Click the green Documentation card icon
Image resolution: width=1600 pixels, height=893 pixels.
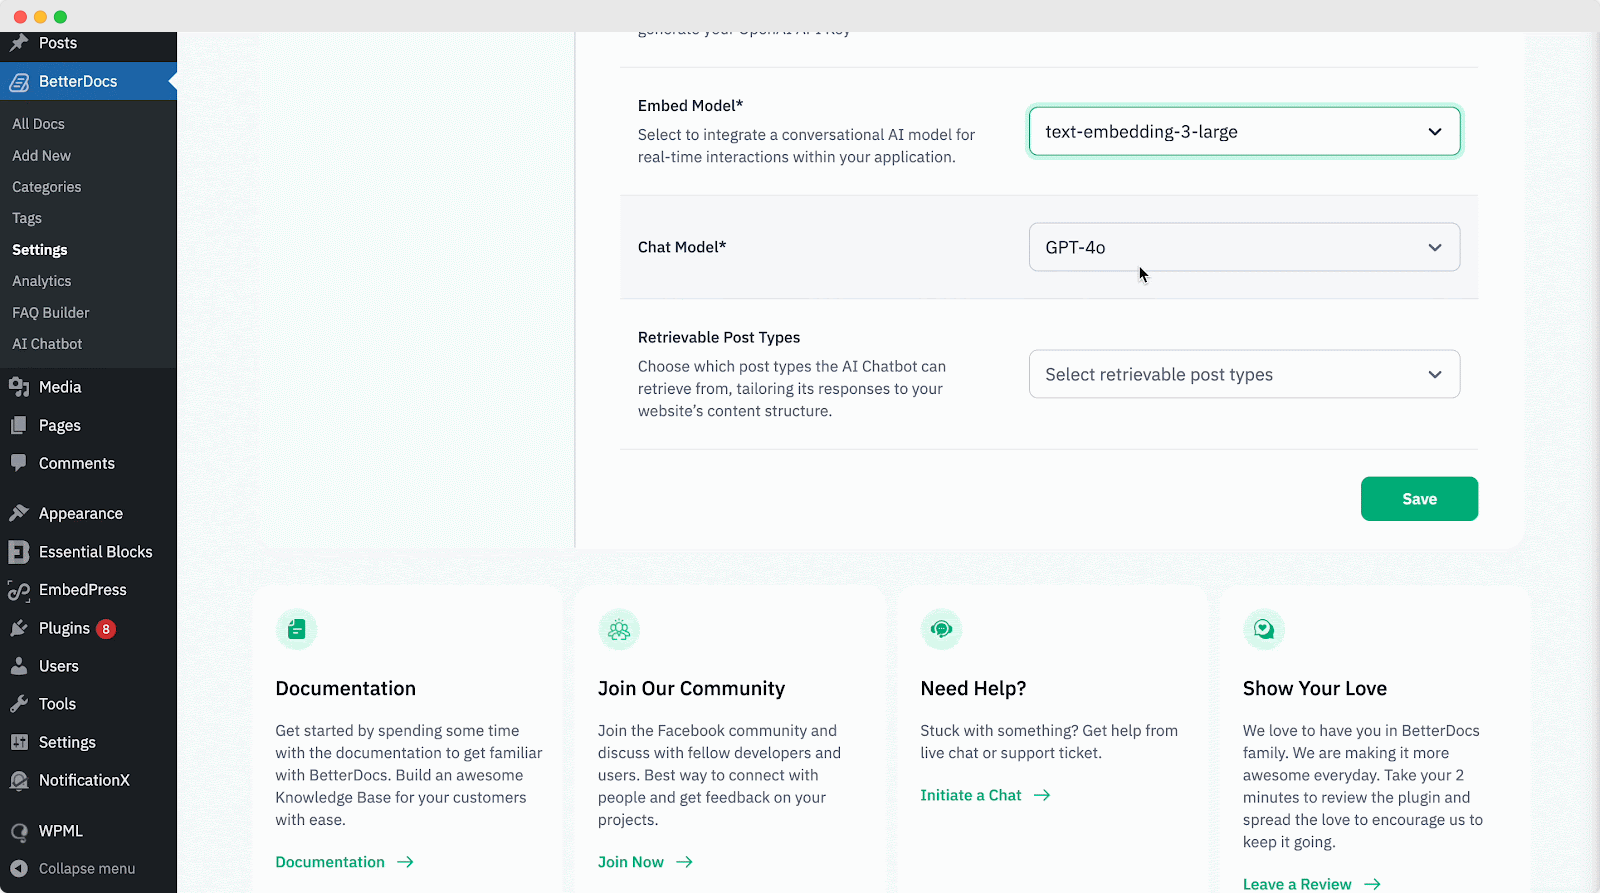coord(296,629)
